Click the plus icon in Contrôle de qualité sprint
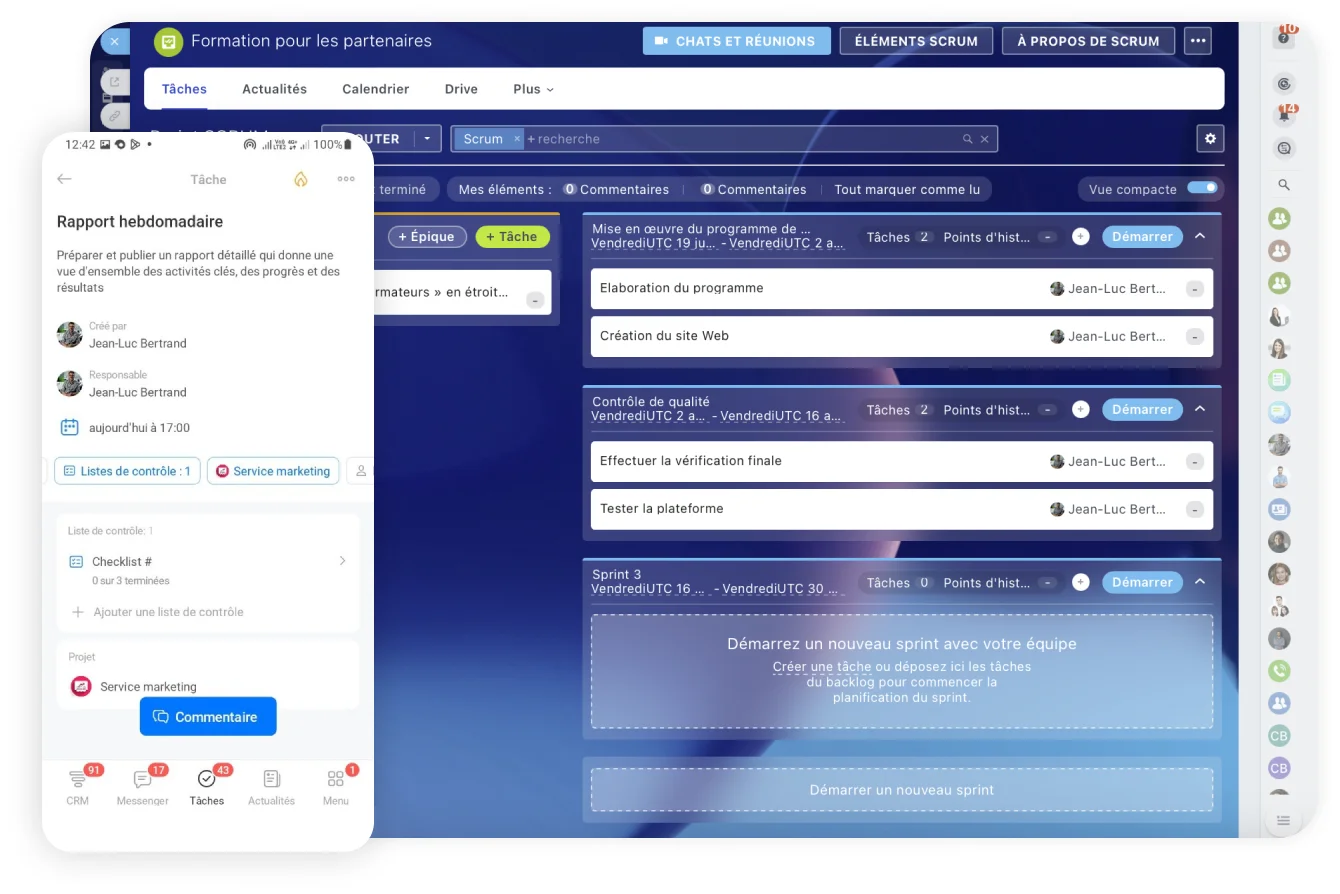Viewport: 1340px width, 894px height. point(1080,410)
